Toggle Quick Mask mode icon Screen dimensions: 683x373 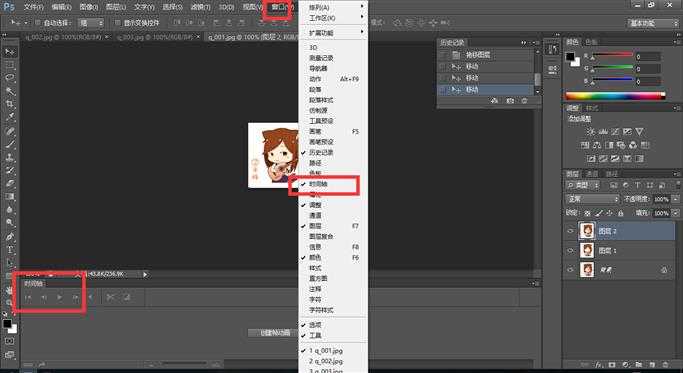(10, 341)
